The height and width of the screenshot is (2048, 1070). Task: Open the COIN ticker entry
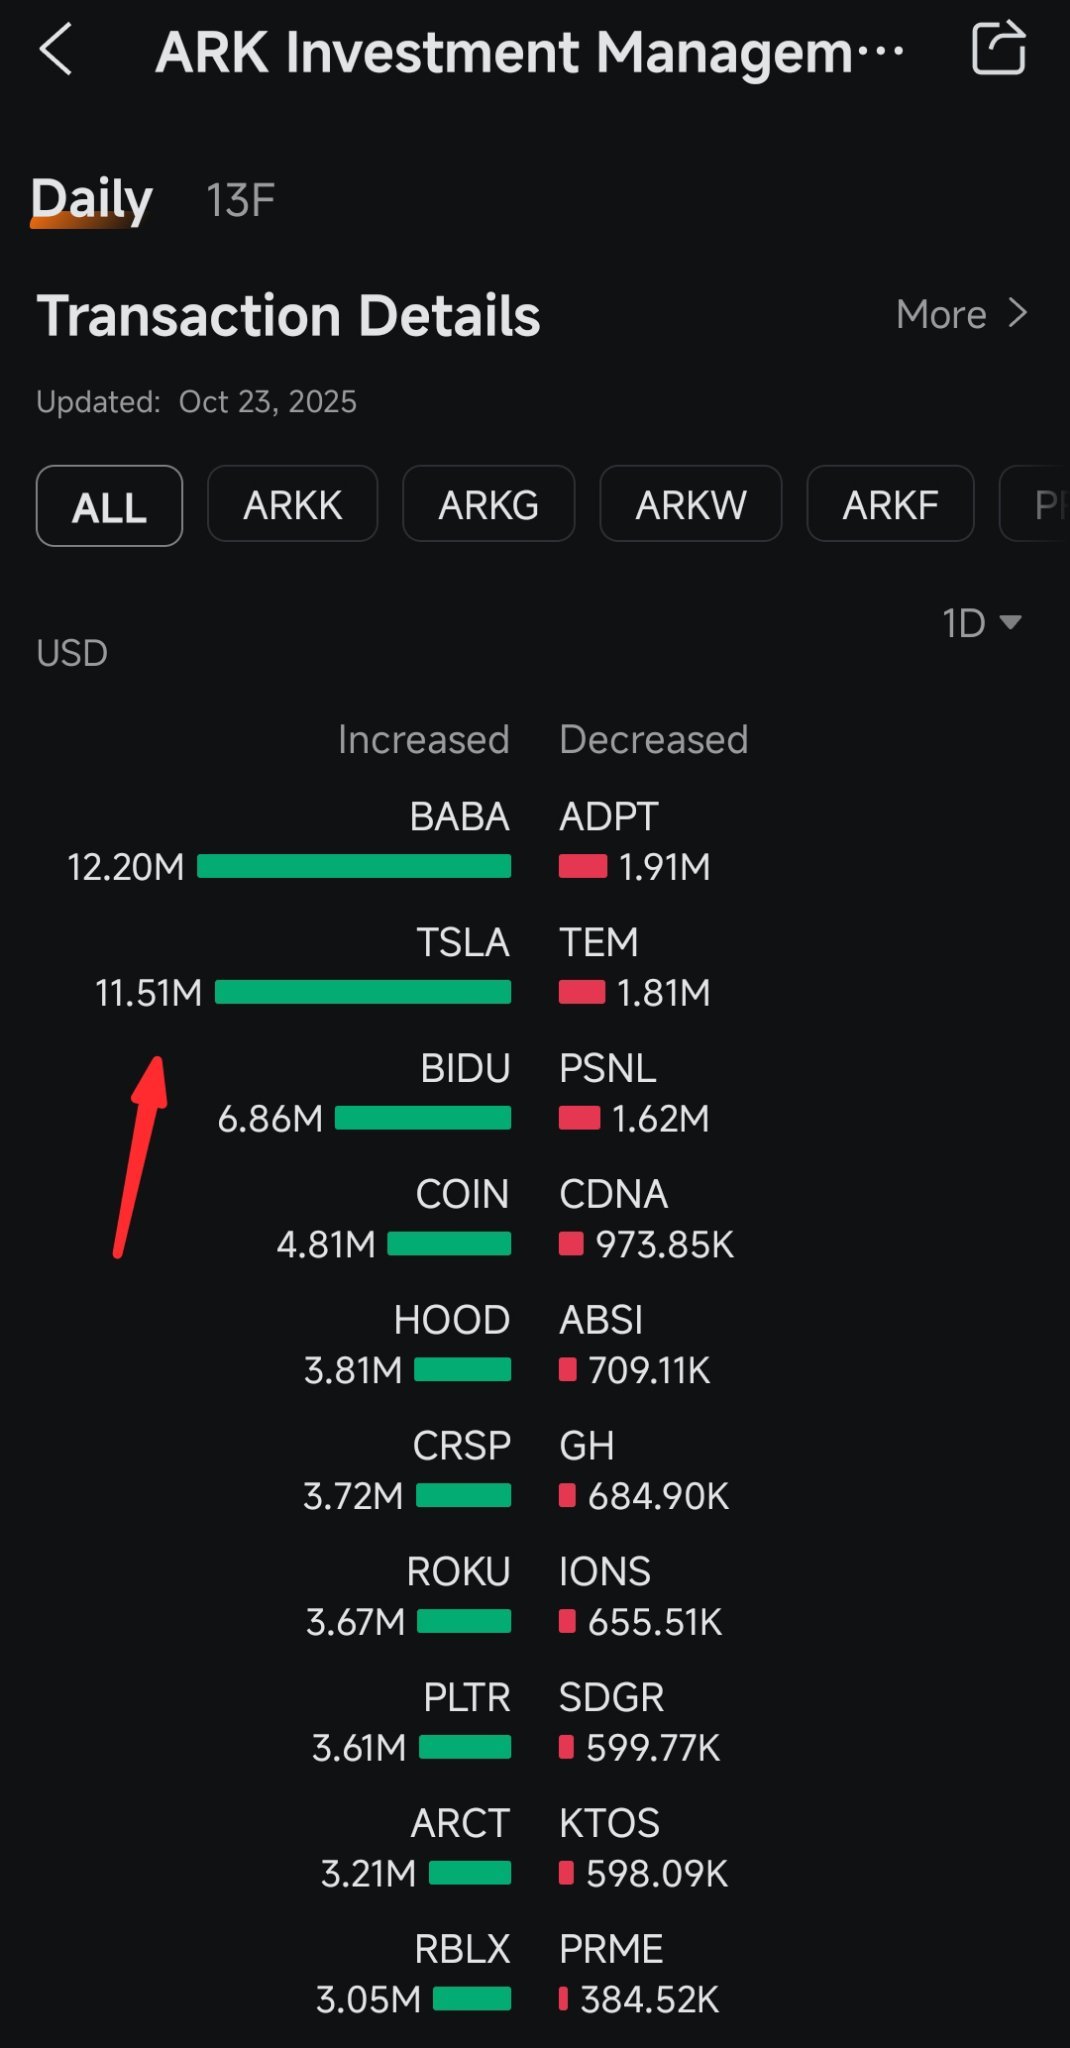pyautogui.click(x=462, y=1194)
